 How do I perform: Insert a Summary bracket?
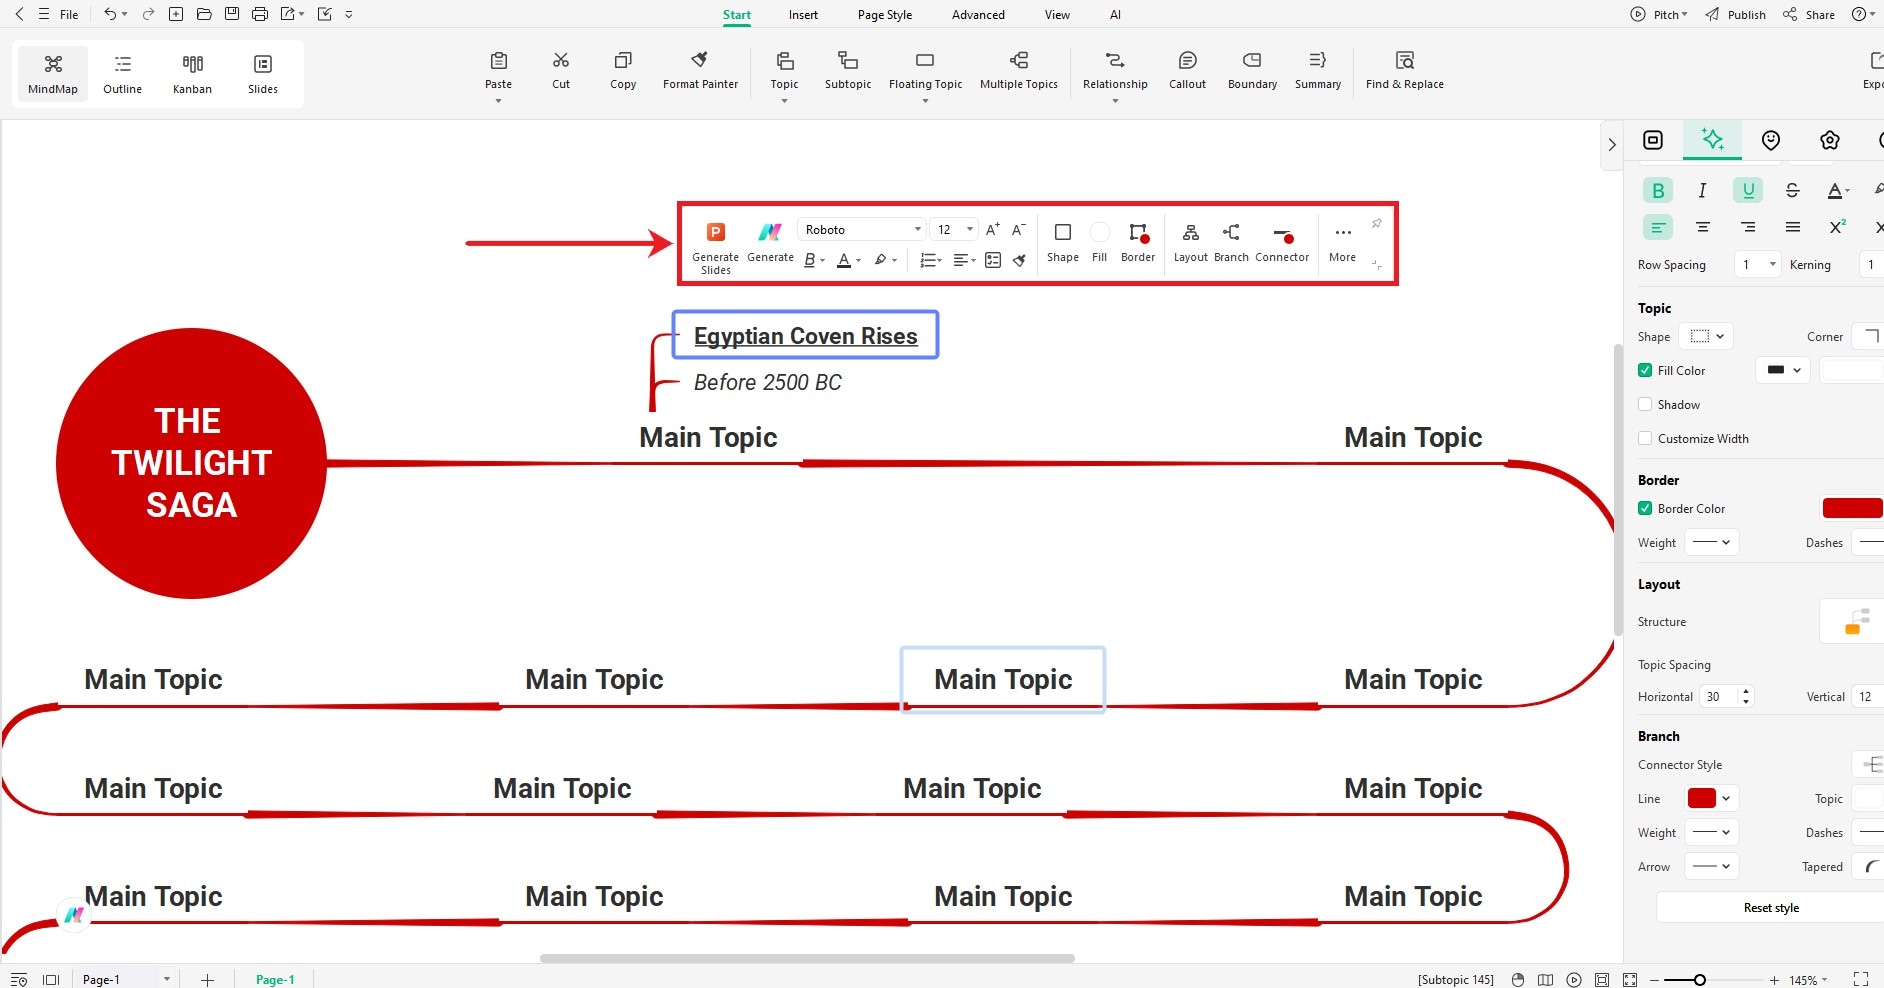tap(1318, 70)
